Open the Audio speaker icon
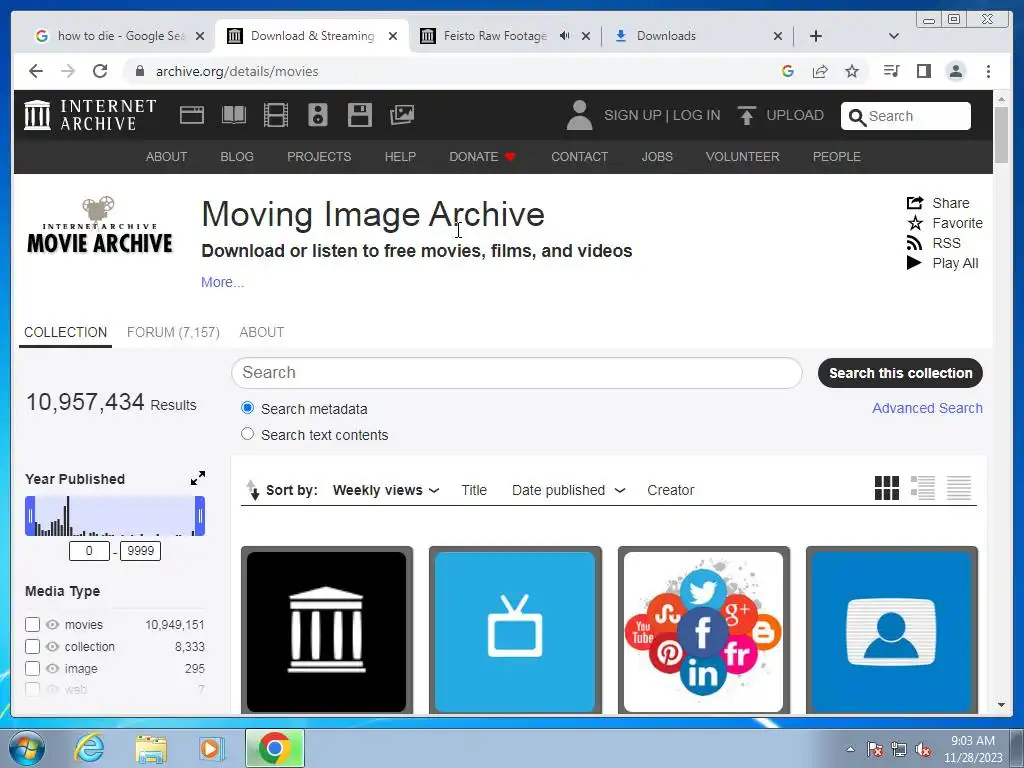Image resolution: width=1024 pixels, height=768 pixels. tap(318, 115)
